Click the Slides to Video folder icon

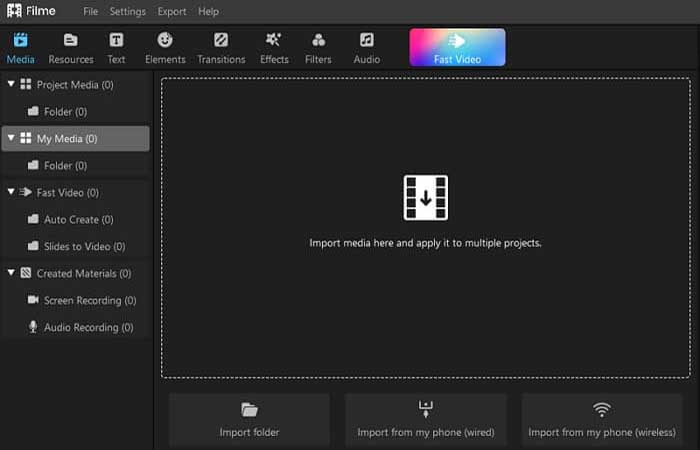point(33,246)
